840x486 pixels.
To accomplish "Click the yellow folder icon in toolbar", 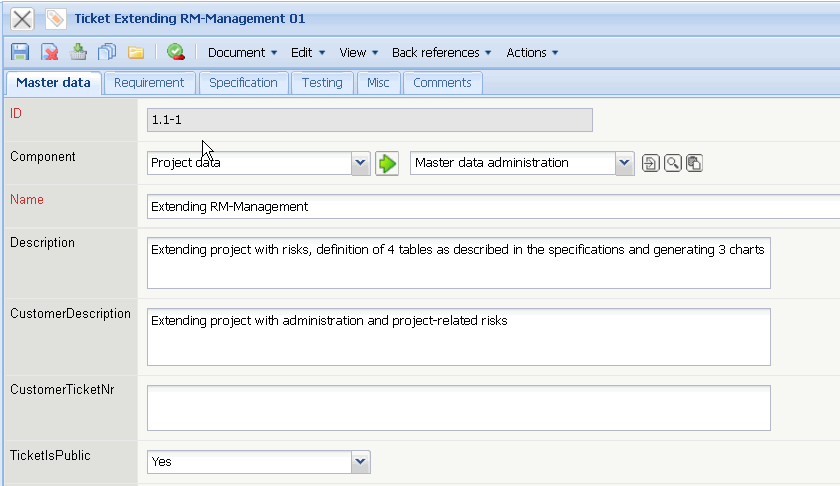I will [x=136, y=52].
